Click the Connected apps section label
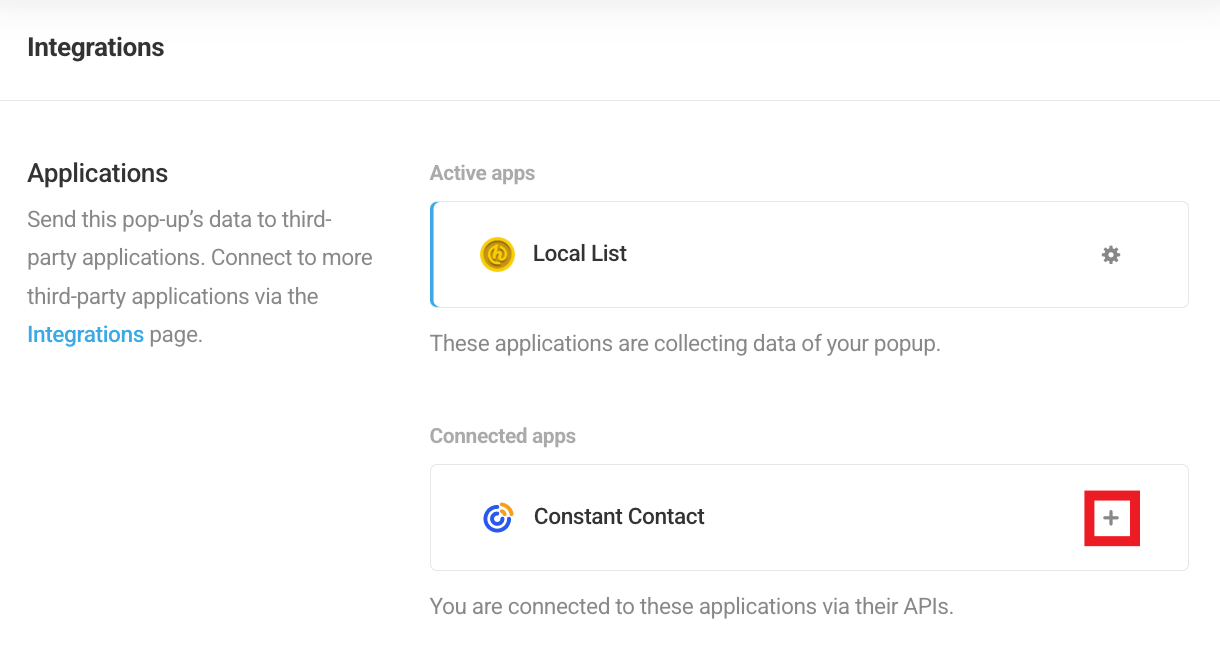The width and height of the screenshot is (1220, 668). (x=503, y=435)
